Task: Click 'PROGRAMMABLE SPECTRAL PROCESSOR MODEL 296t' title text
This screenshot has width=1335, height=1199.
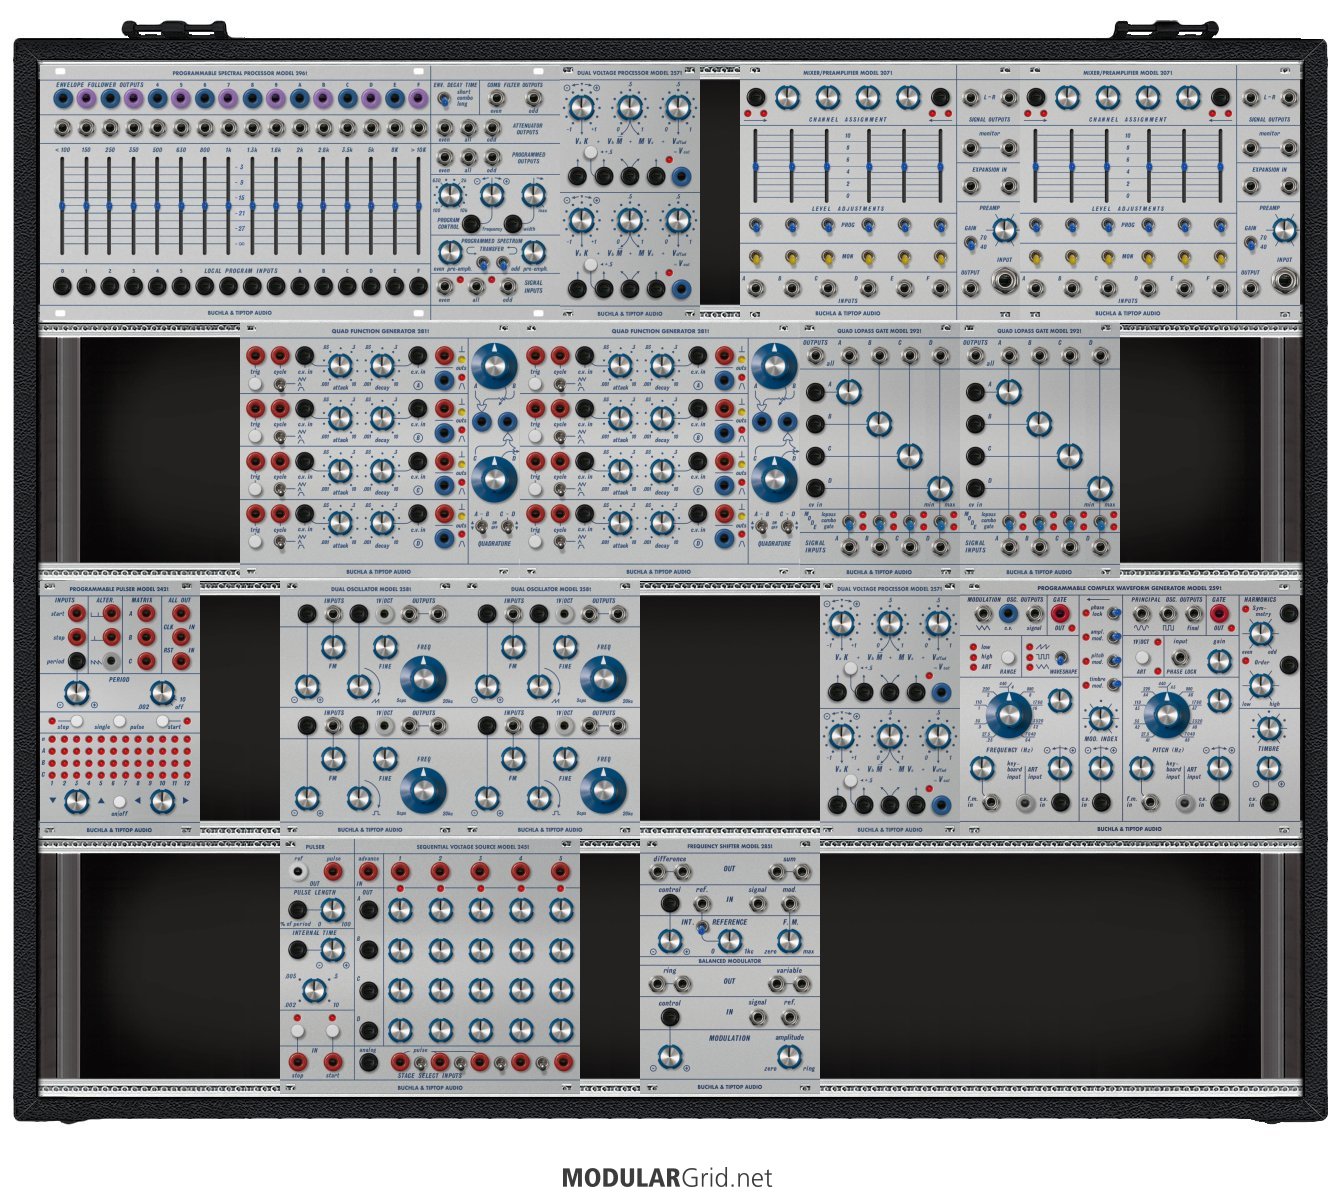Action: pos(240,73)
